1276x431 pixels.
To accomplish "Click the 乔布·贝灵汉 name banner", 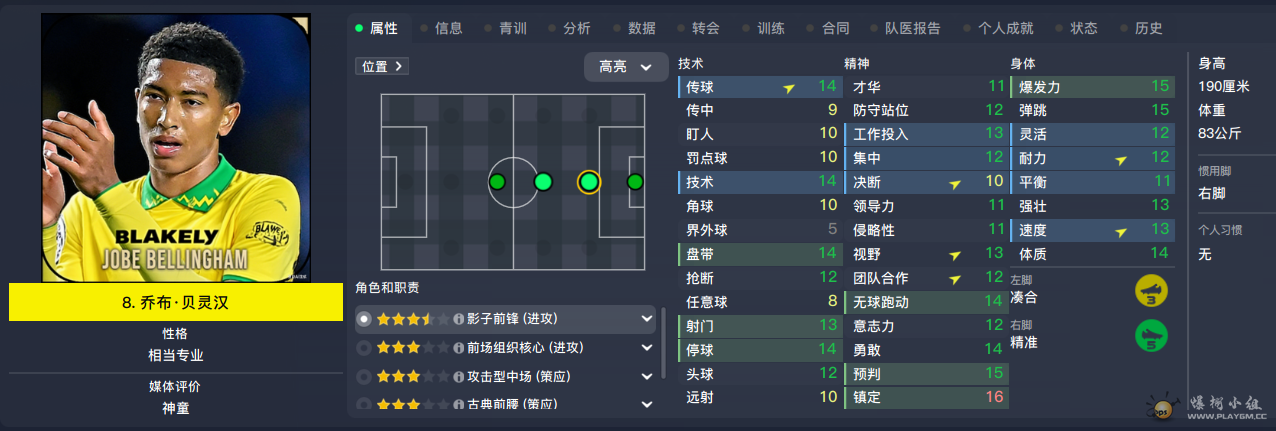I will [x=176, y=303].
